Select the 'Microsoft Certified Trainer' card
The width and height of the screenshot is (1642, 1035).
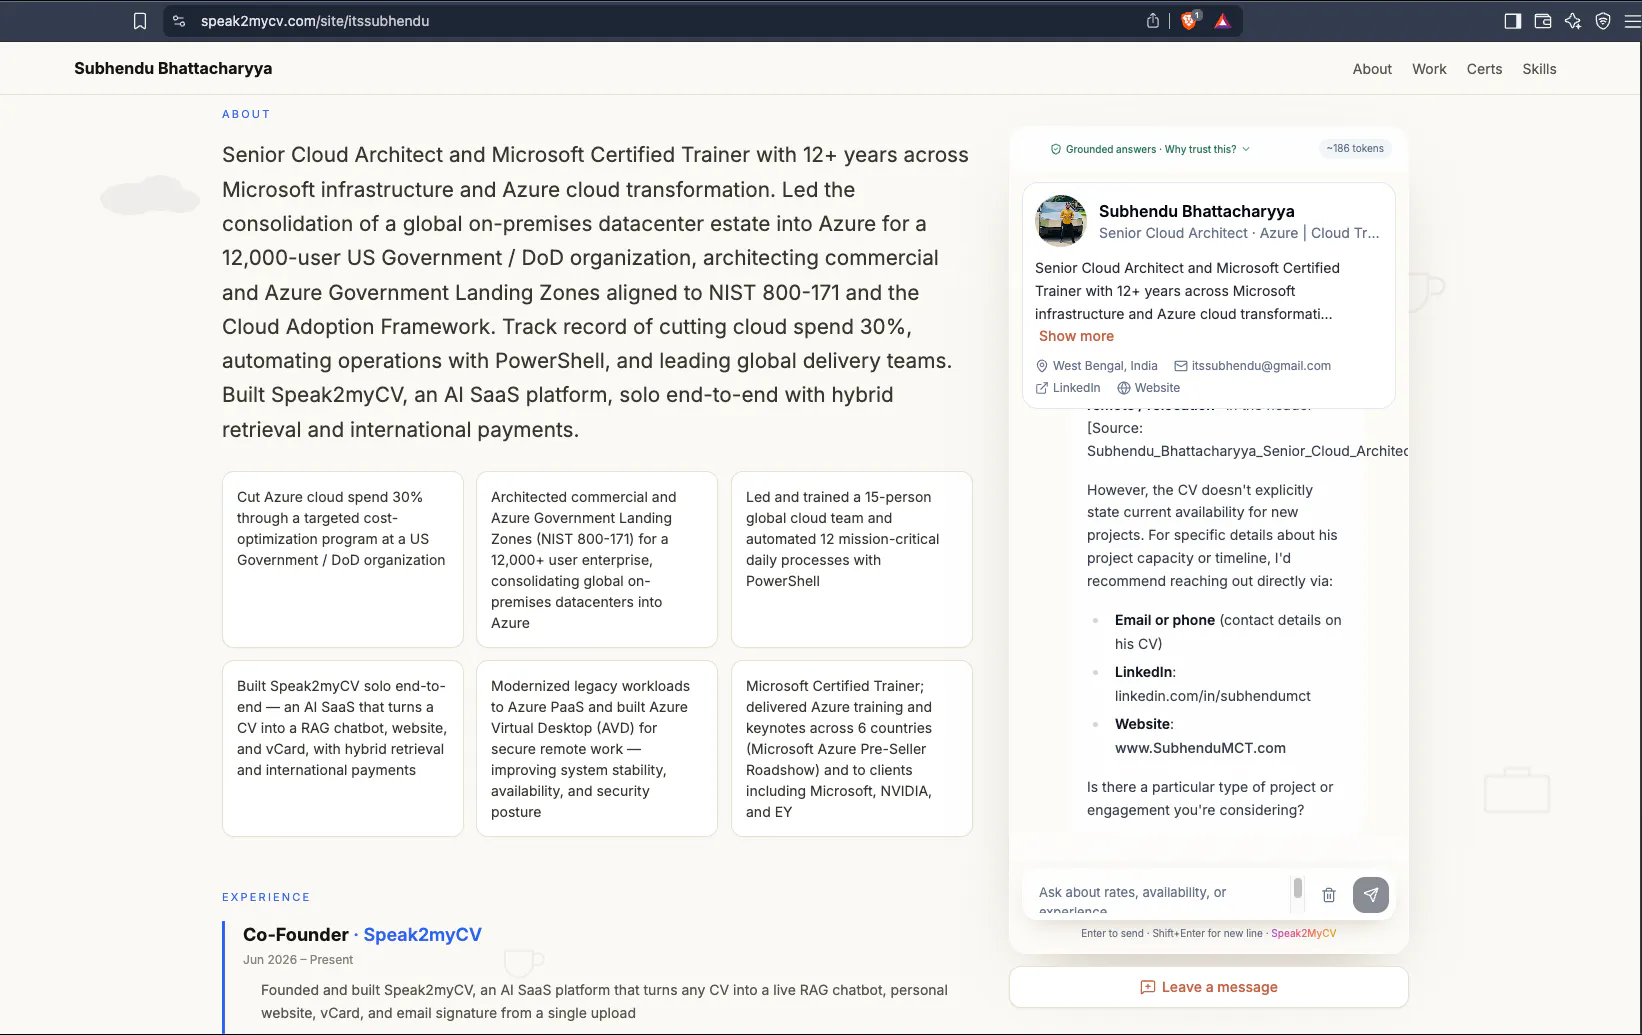point(852,748)
